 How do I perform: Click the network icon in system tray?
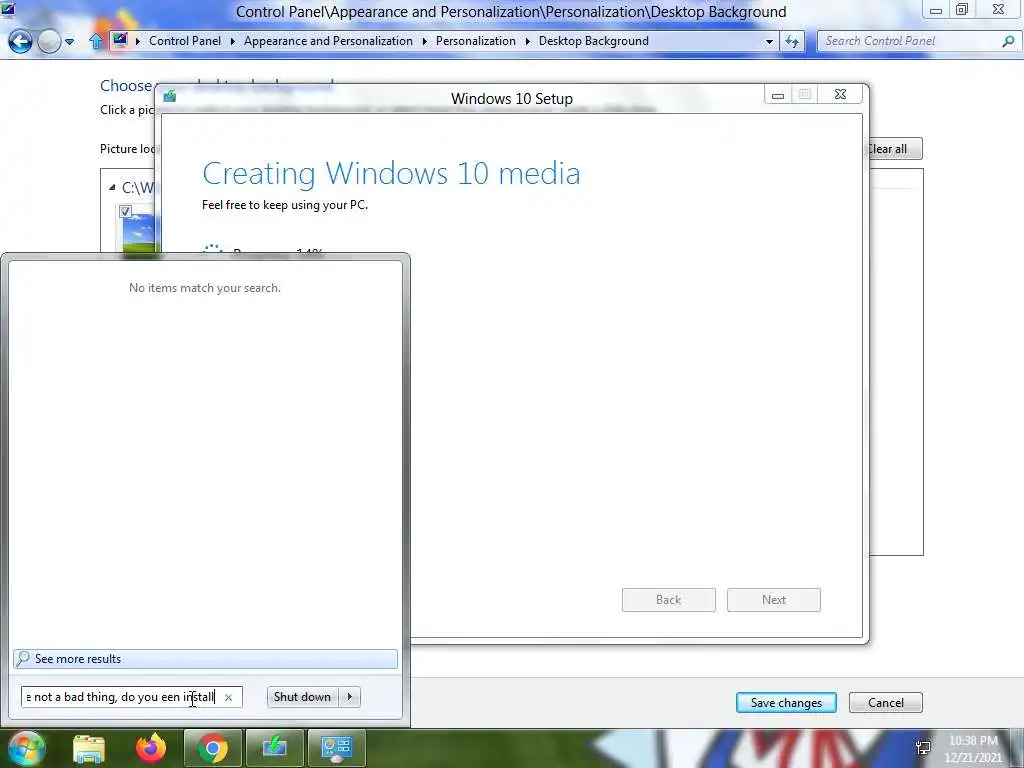click(x=923, y=749)
